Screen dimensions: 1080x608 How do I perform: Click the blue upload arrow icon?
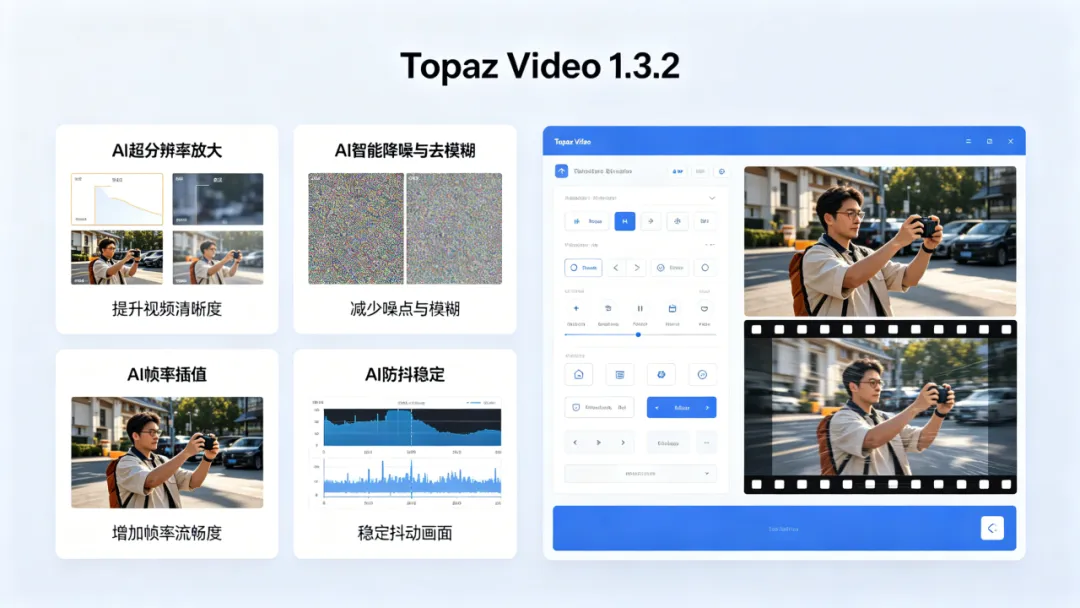(561, 171)
